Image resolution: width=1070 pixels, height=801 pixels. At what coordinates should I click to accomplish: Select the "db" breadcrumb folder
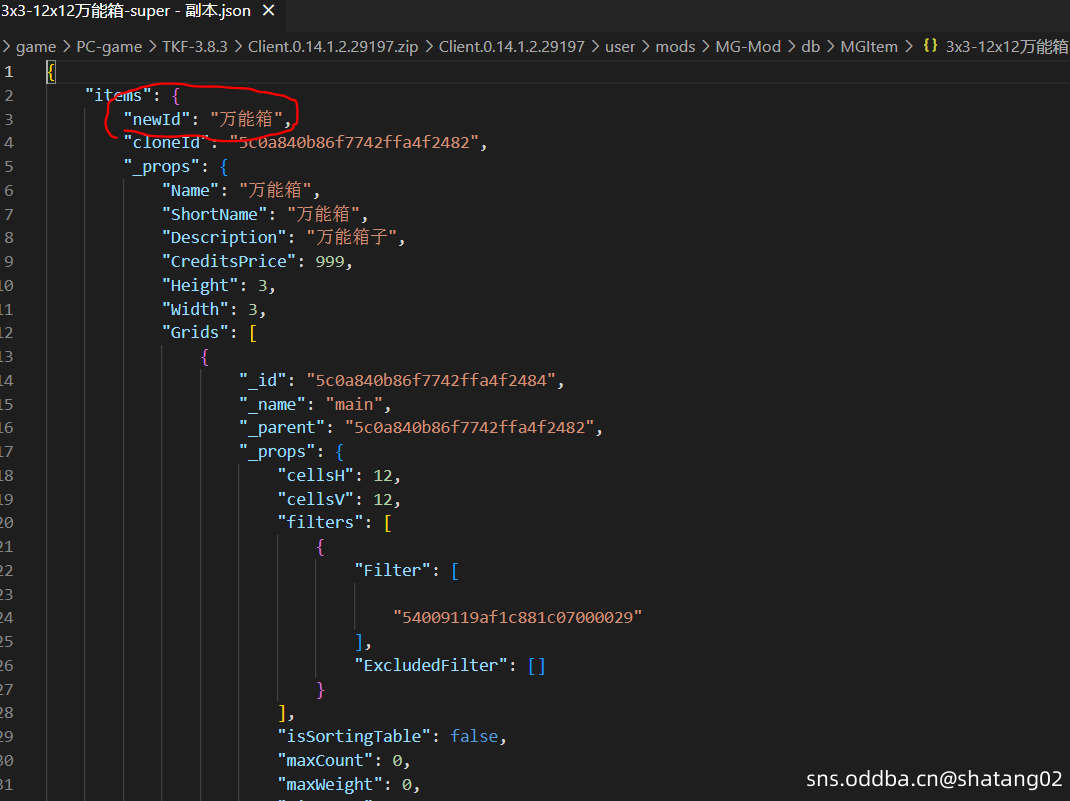(810, 46)
